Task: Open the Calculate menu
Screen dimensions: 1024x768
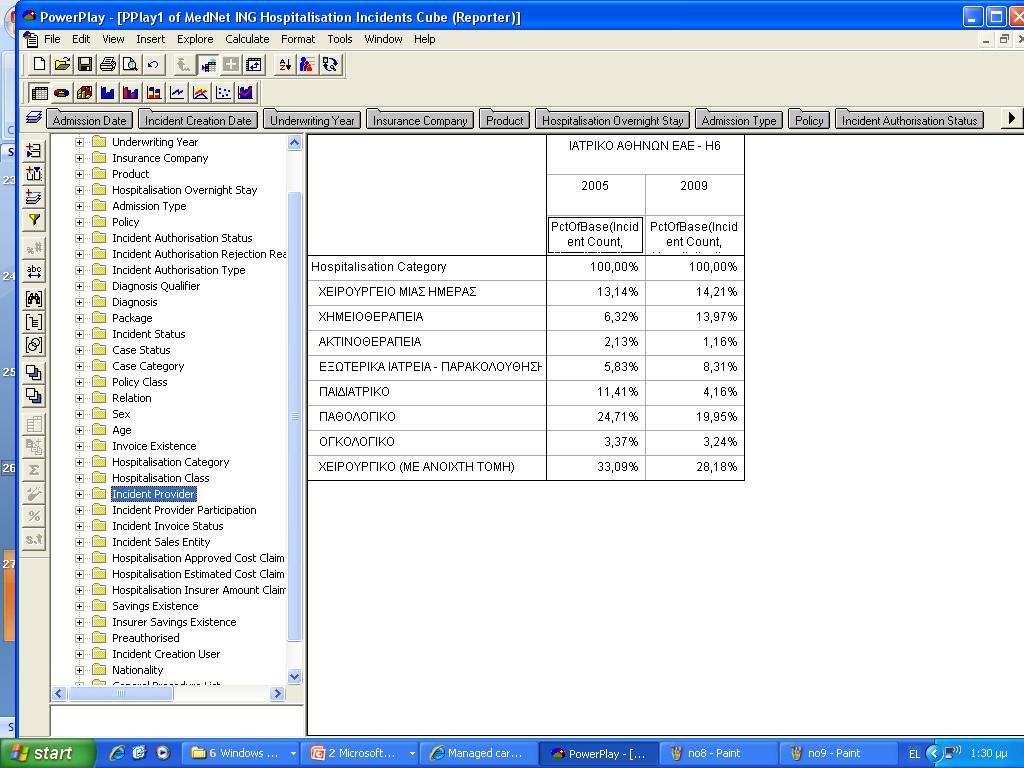Action: 247,39
